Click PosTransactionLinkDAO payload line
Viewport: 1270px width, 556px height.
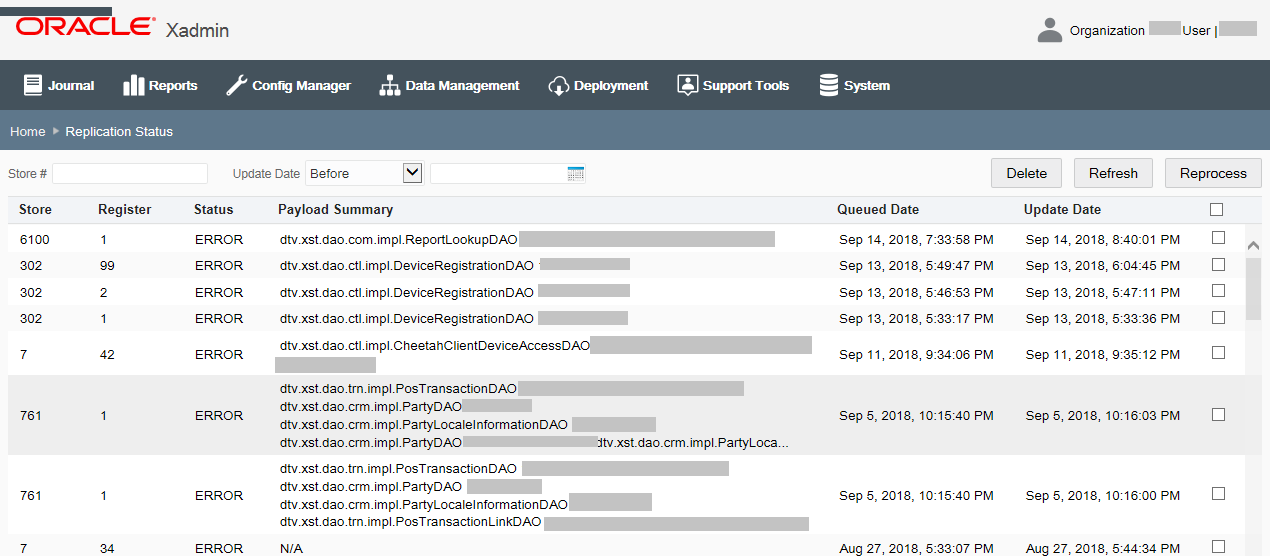coord(410,522)
